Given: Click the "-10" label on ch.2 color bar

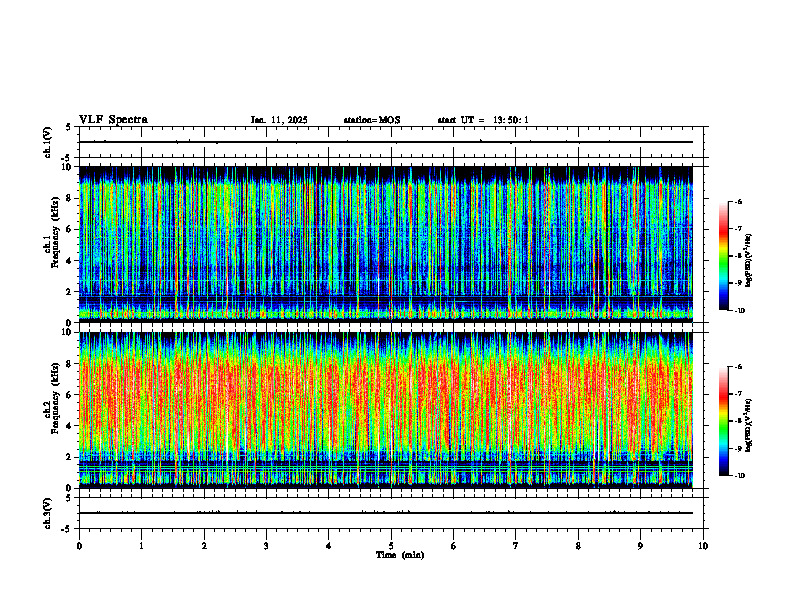Looking at the screenshot, I should point(739,476).
